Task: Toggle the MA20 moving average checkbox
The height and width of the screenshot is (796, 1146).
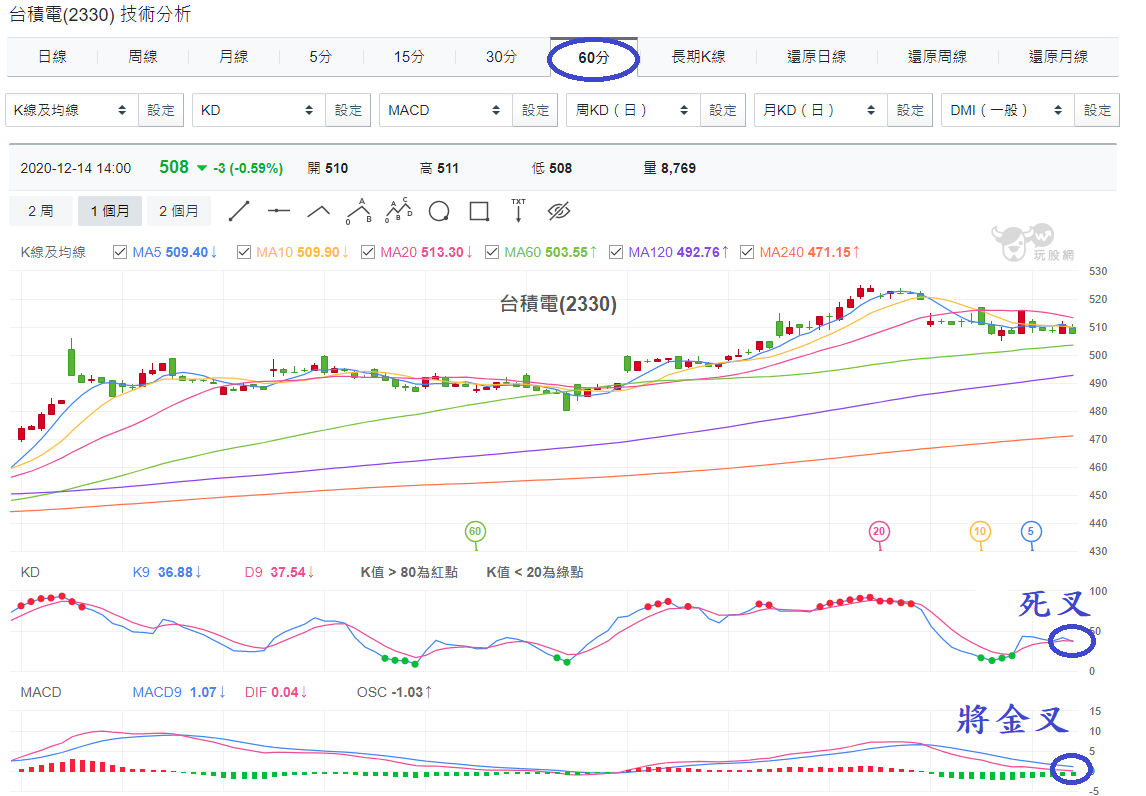Action: 368,252
